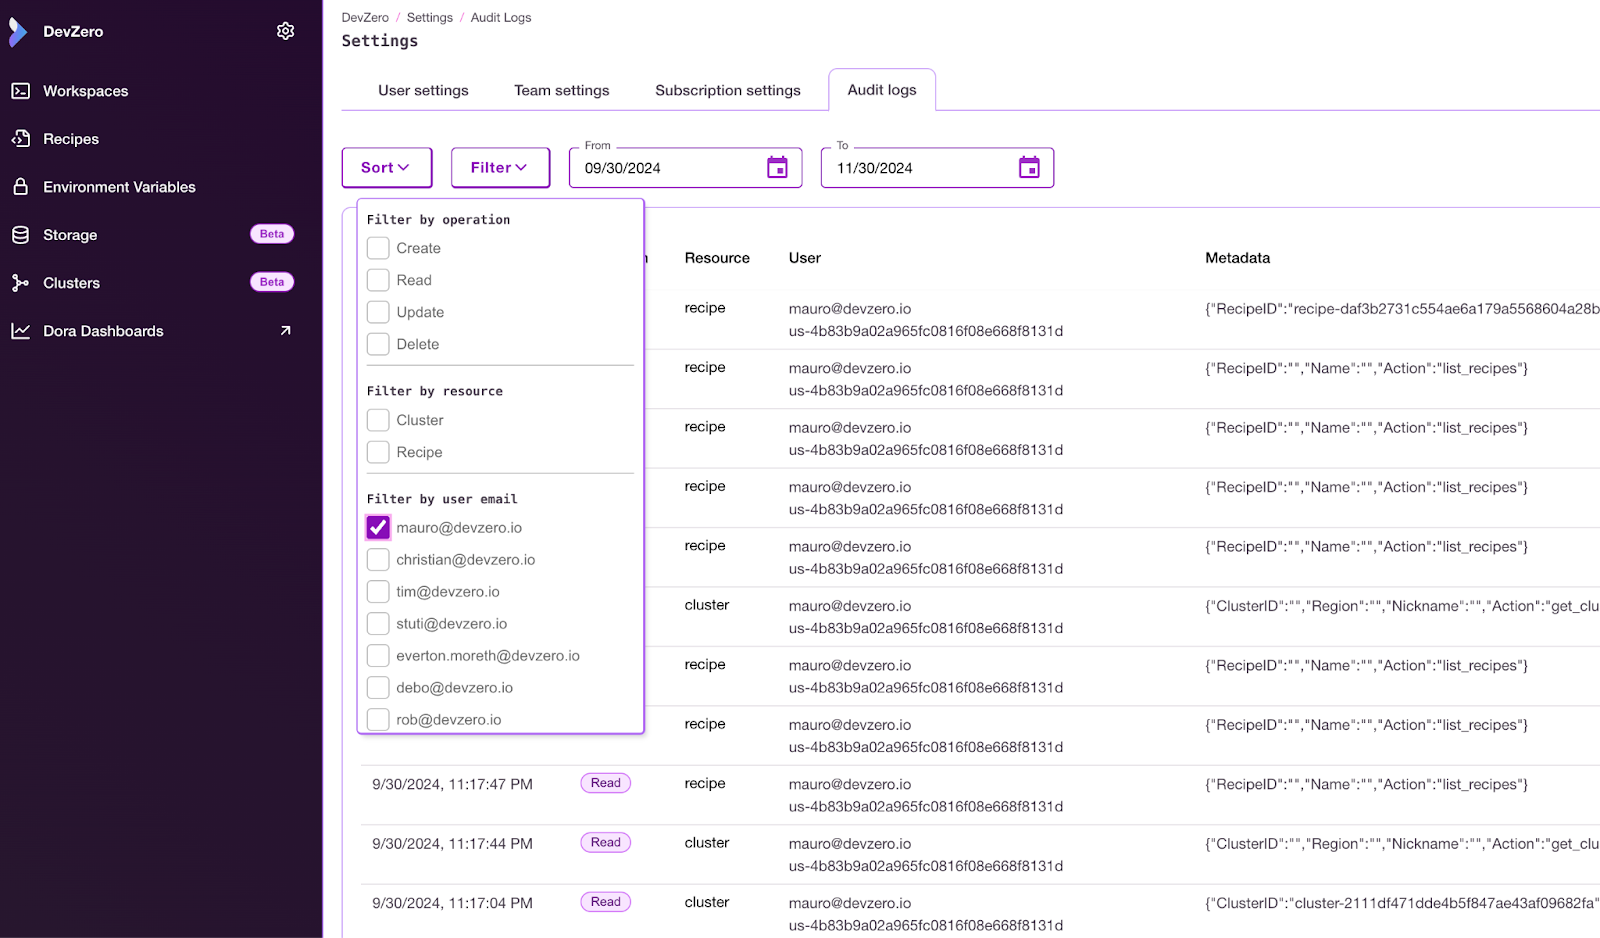Click the Storage Beta badge
This screenshot has height=938, width=1600.
(x=272, y=234)
